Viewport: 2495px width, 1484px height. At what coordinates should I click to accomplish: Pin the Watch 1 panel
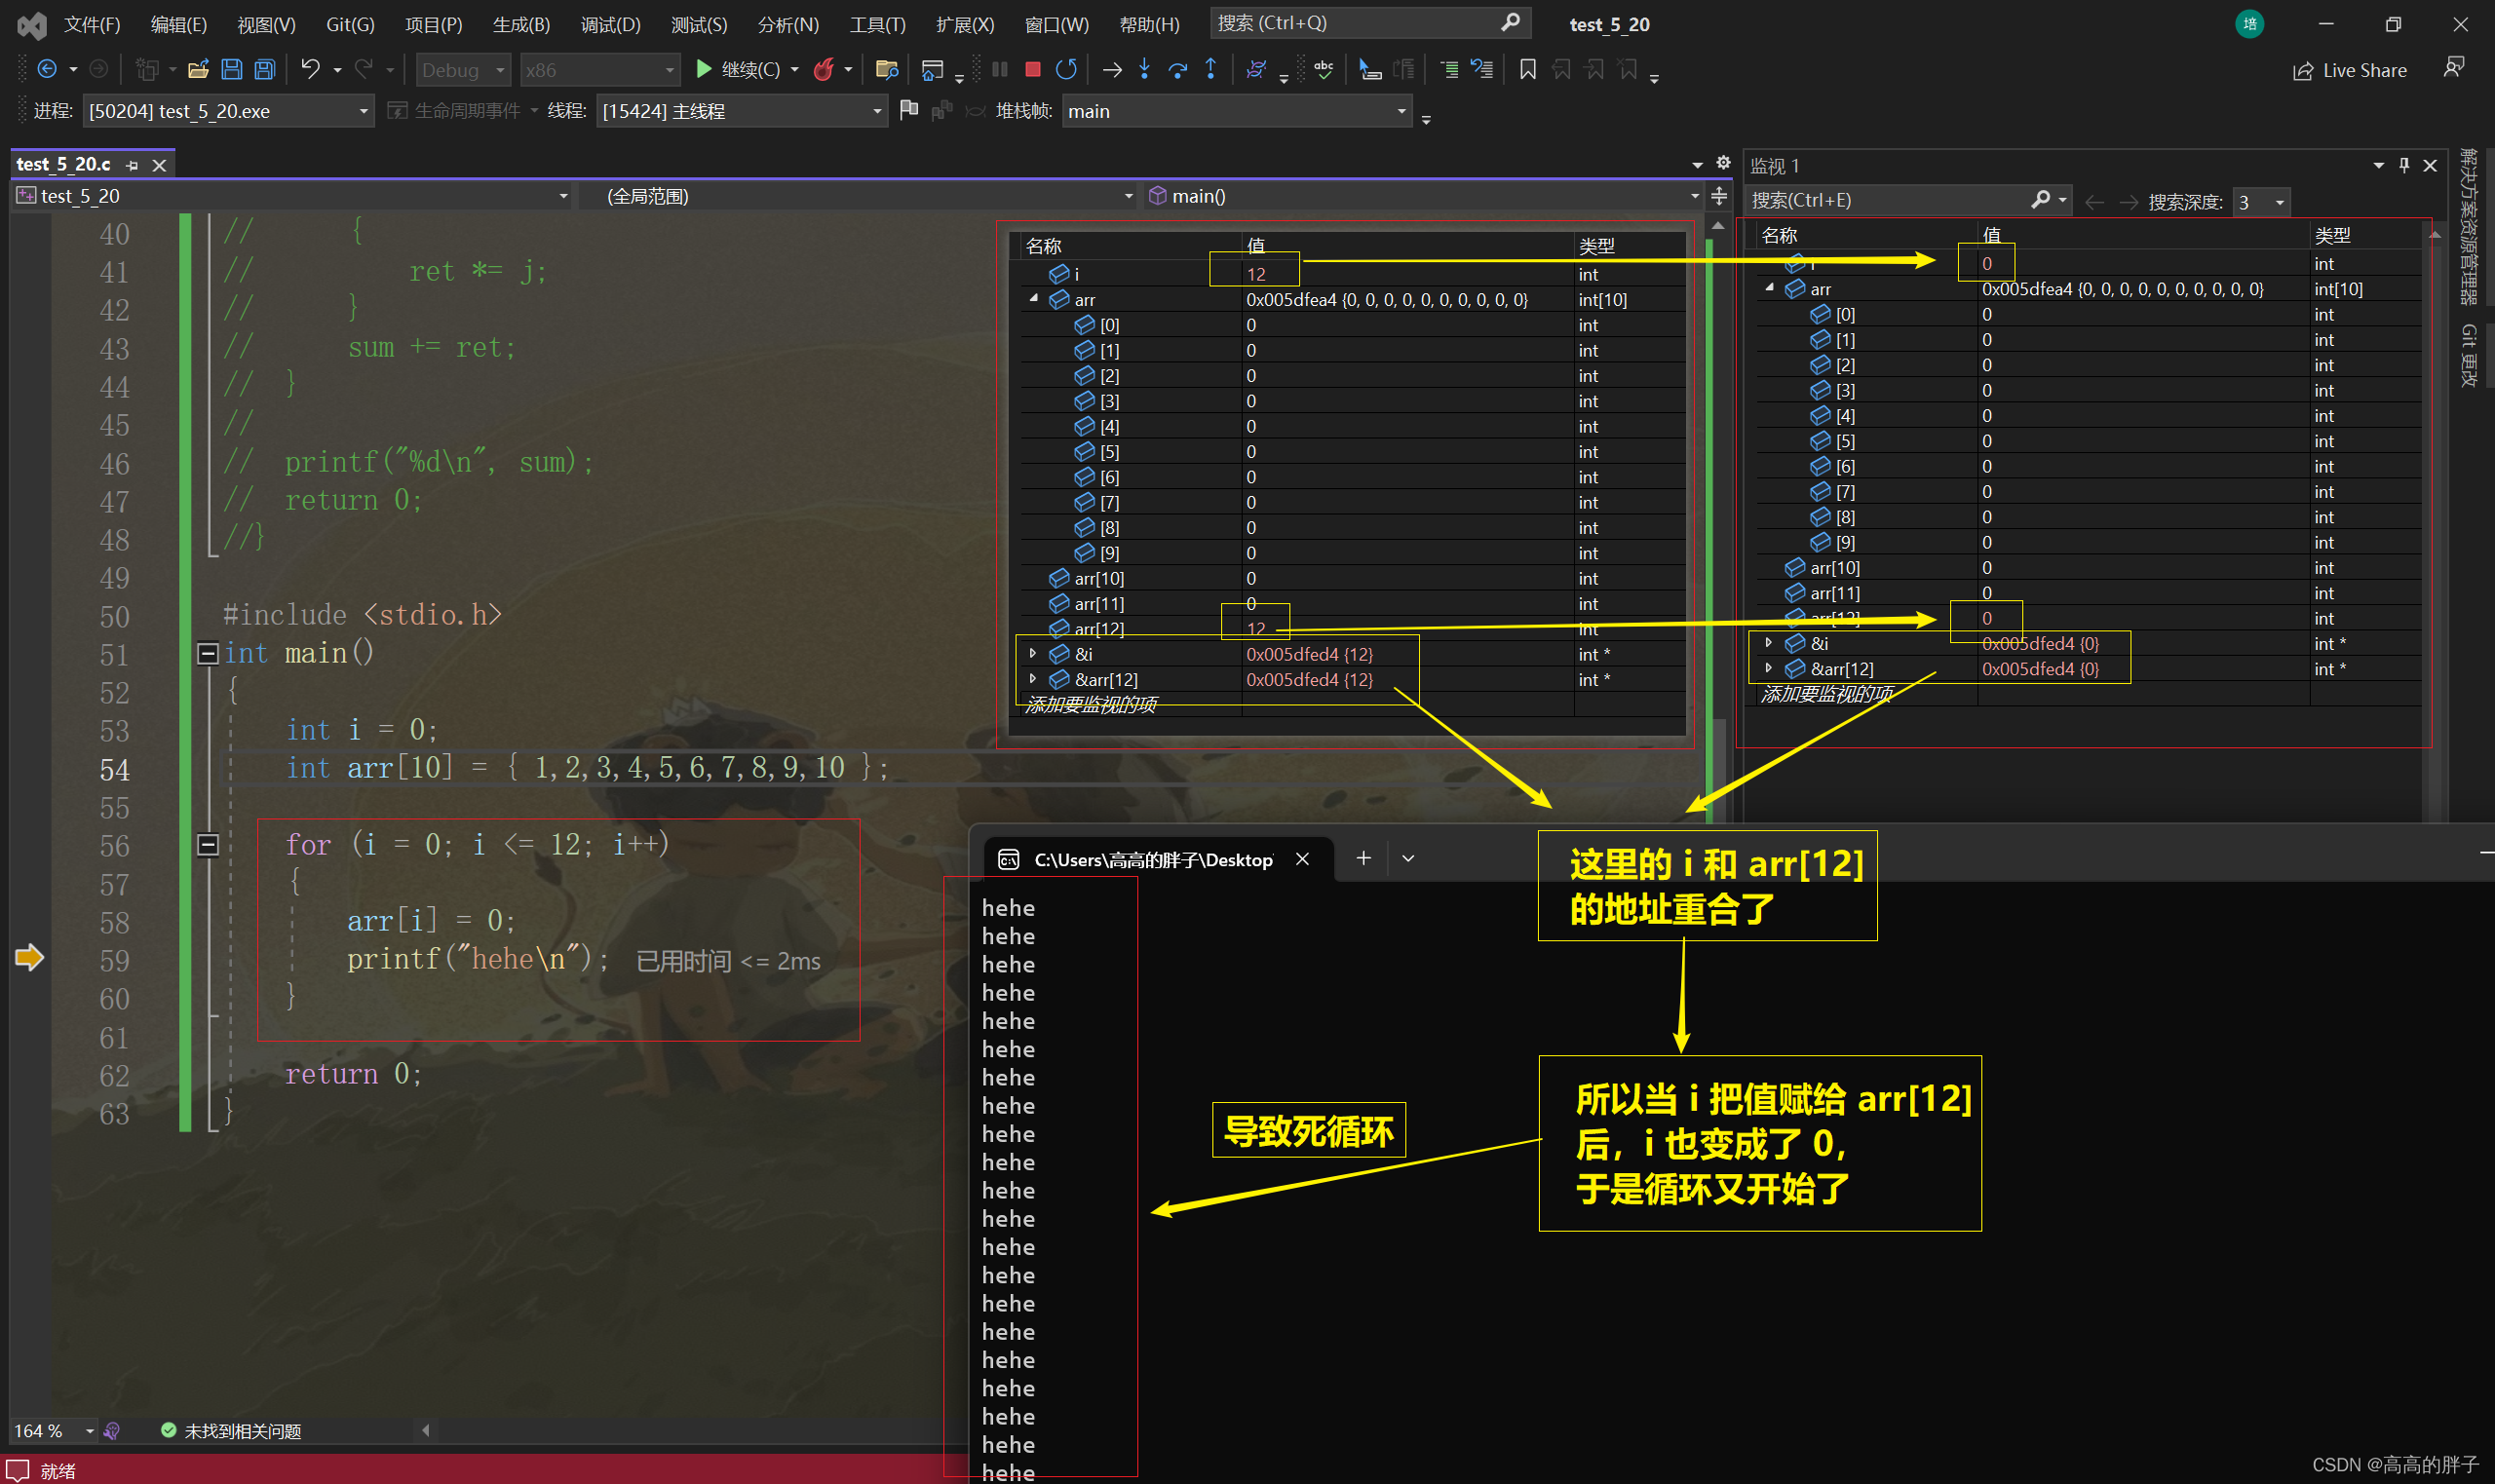tap(2404, 165)
